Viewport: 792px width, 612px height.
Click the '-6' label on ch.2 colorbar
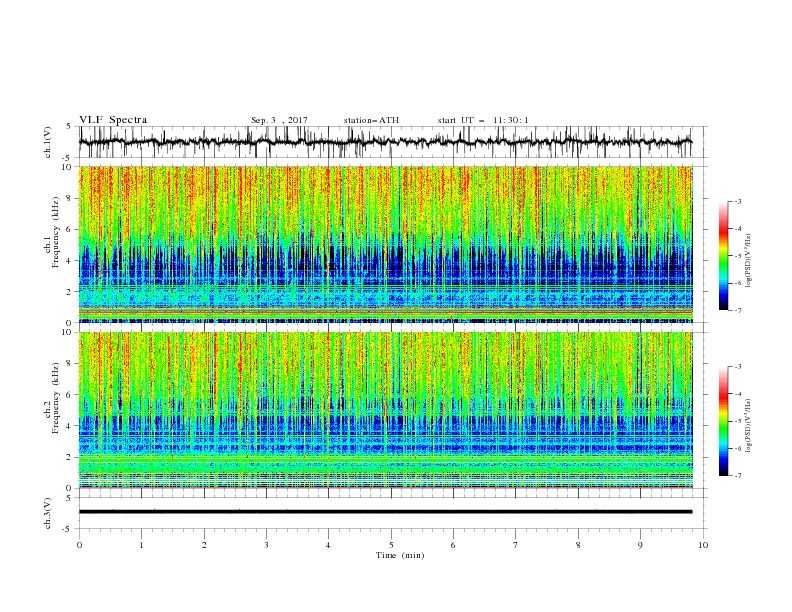click(738, 448)
